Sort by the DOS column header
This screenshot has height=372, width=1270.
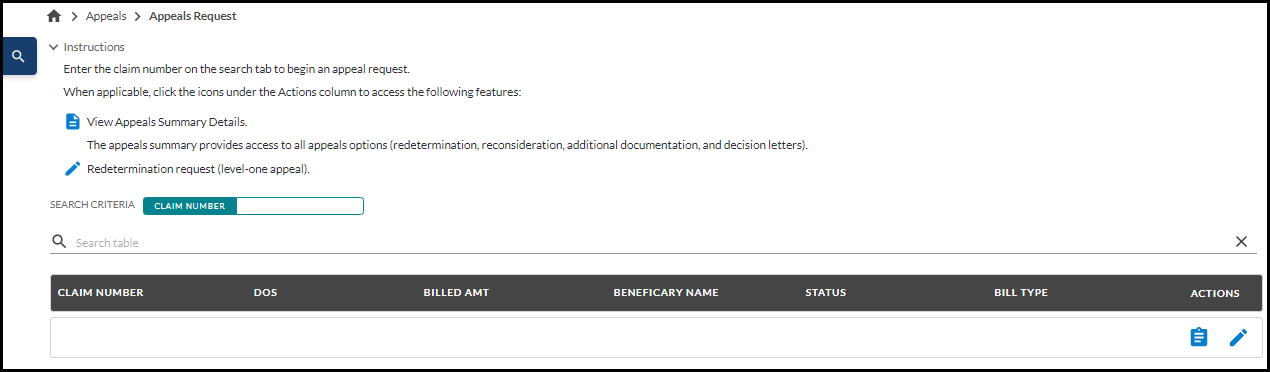click(265, 293)
